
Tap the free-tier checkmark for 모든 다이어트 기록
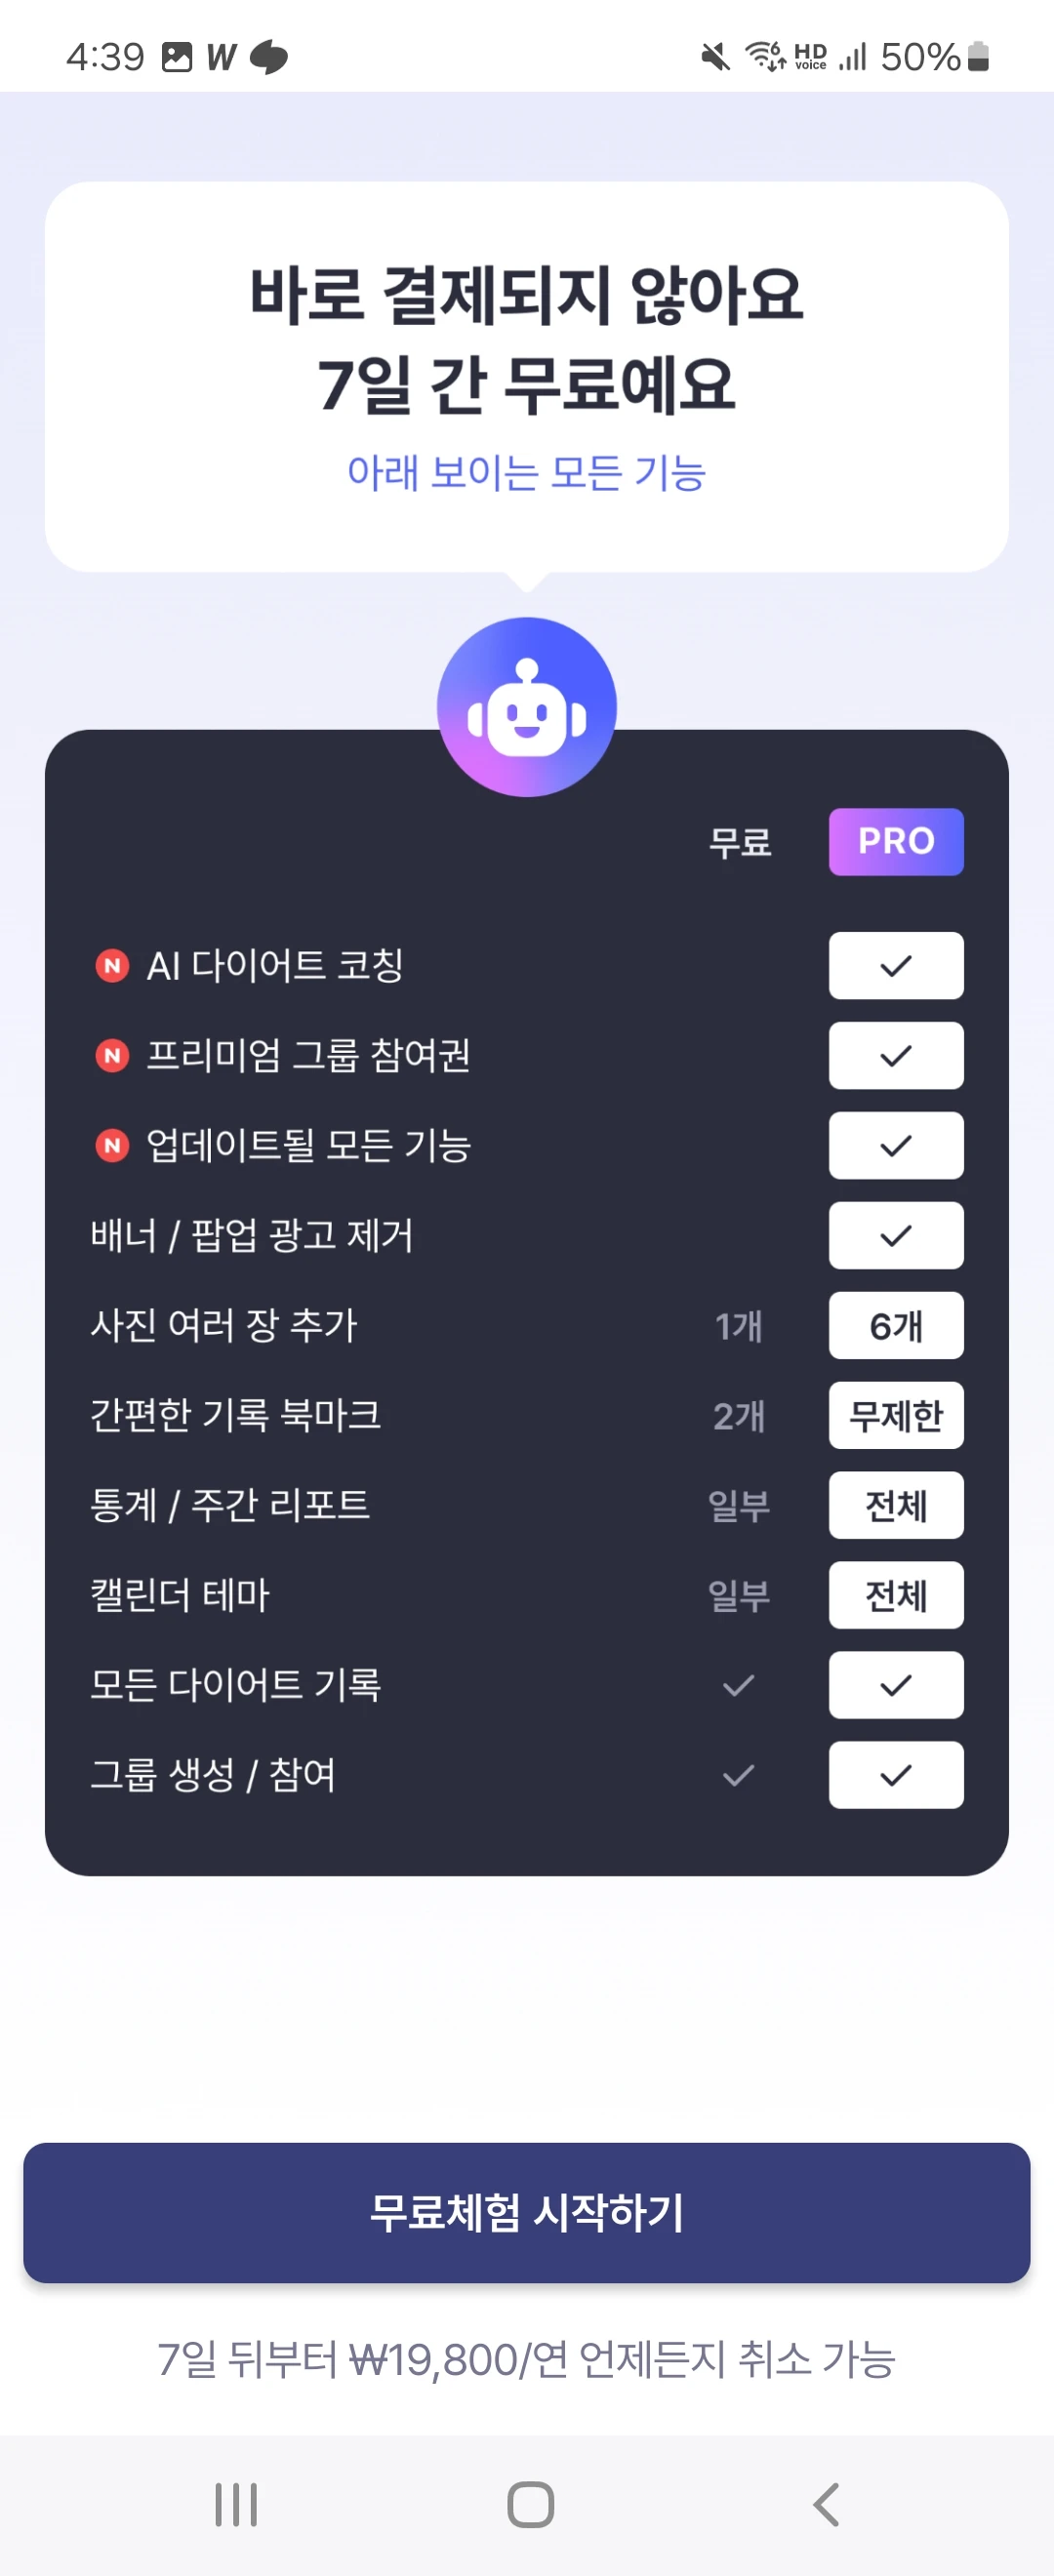(x=738, y=1685)
